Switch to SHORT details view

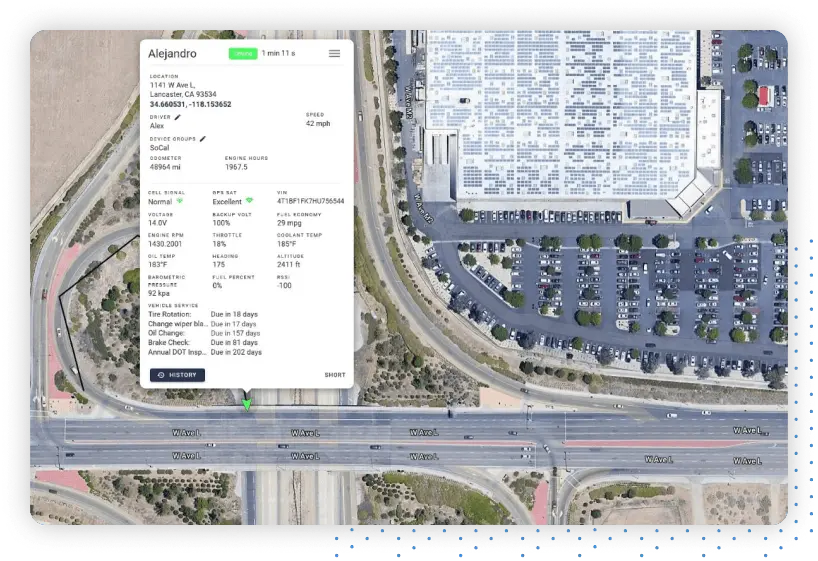point(334,375)
